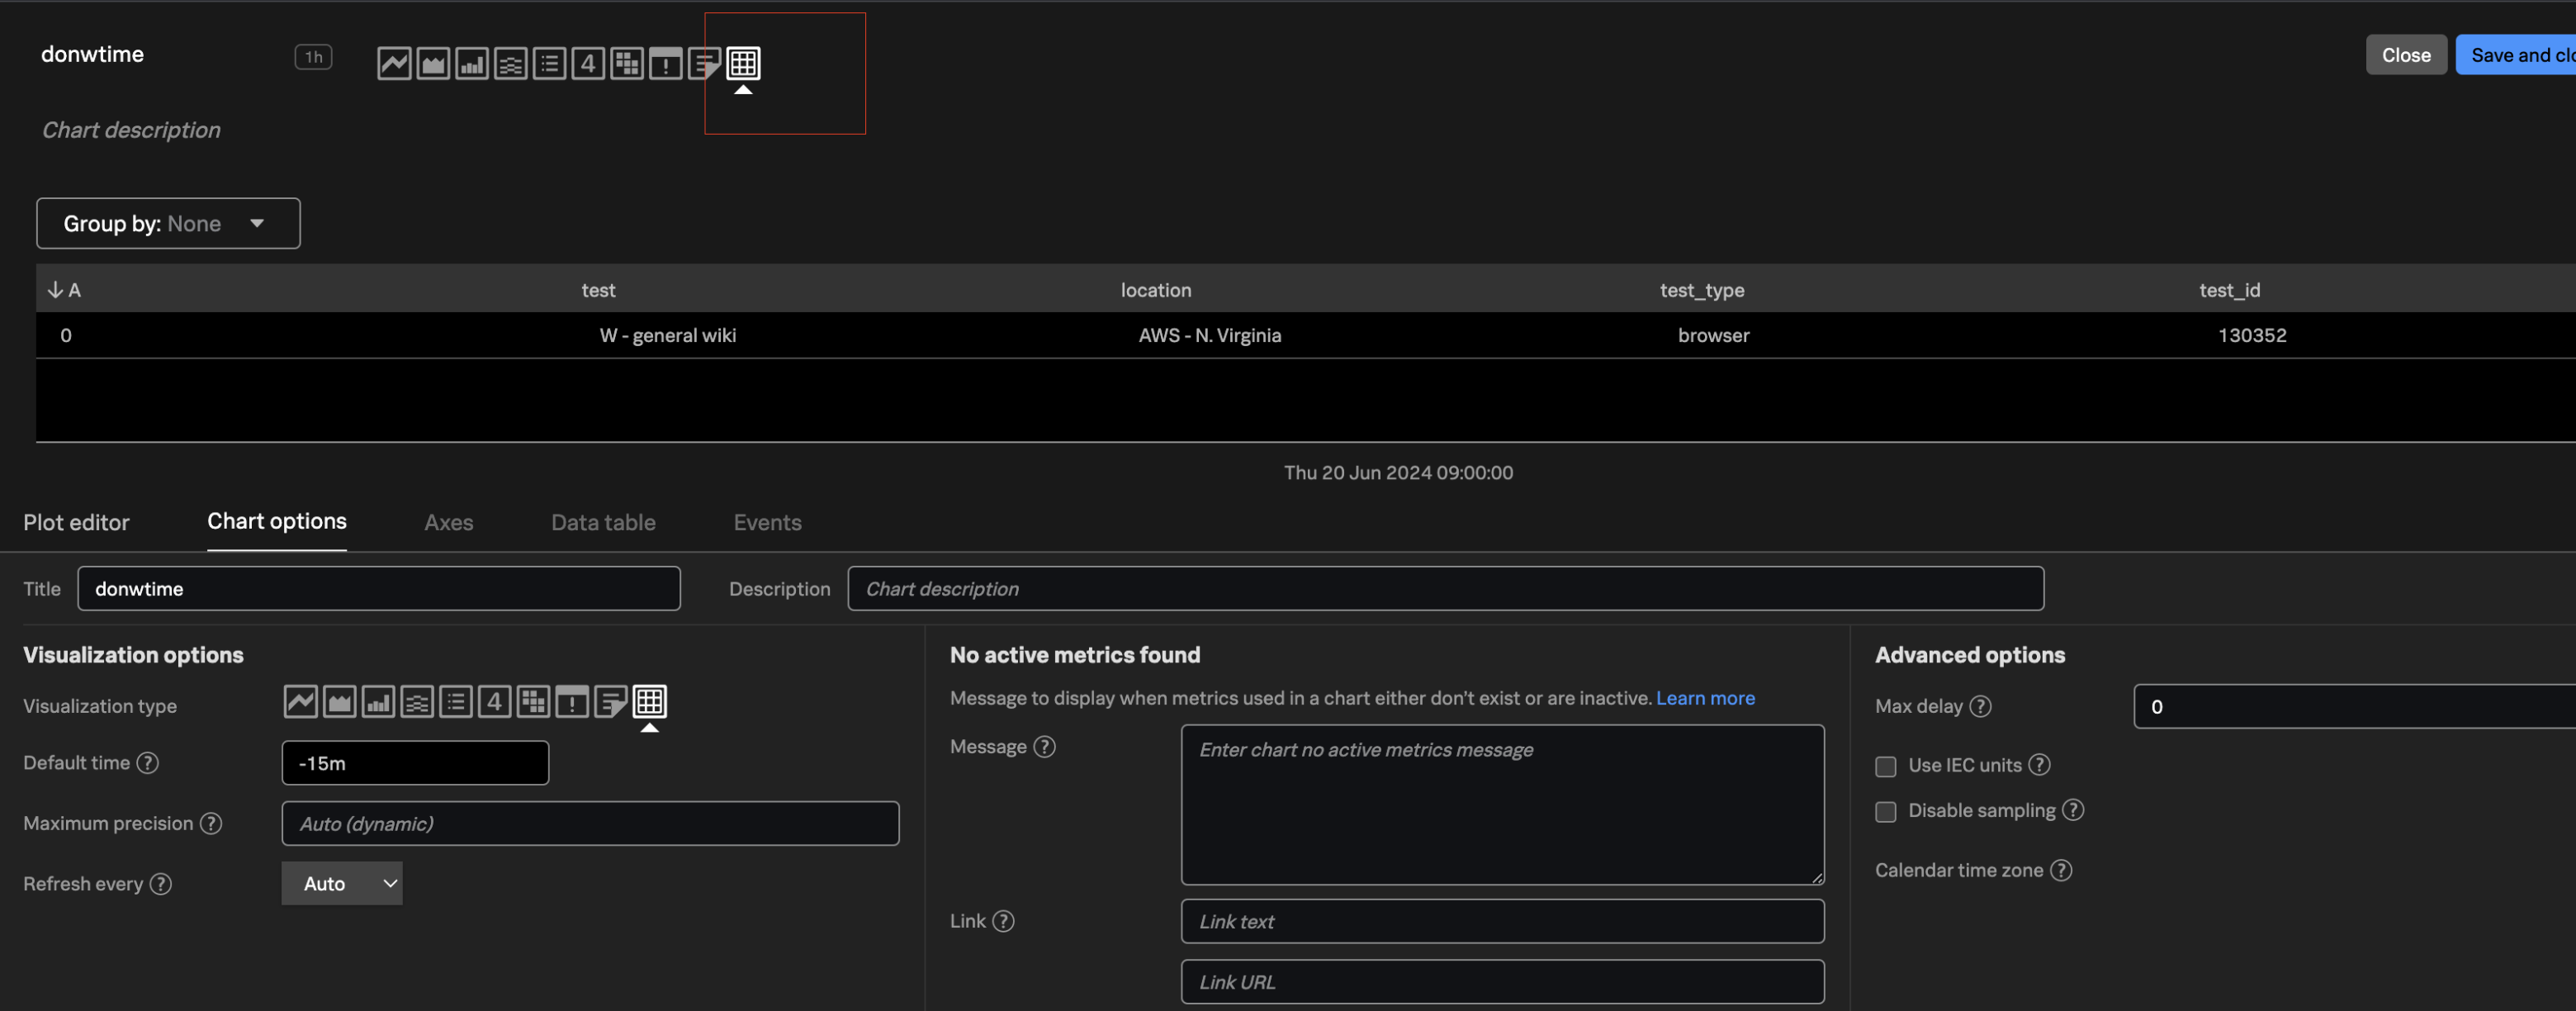The image size is (2576, 1011).
Task: Choose the Histogram visualization type
Action: pos(417,701)
